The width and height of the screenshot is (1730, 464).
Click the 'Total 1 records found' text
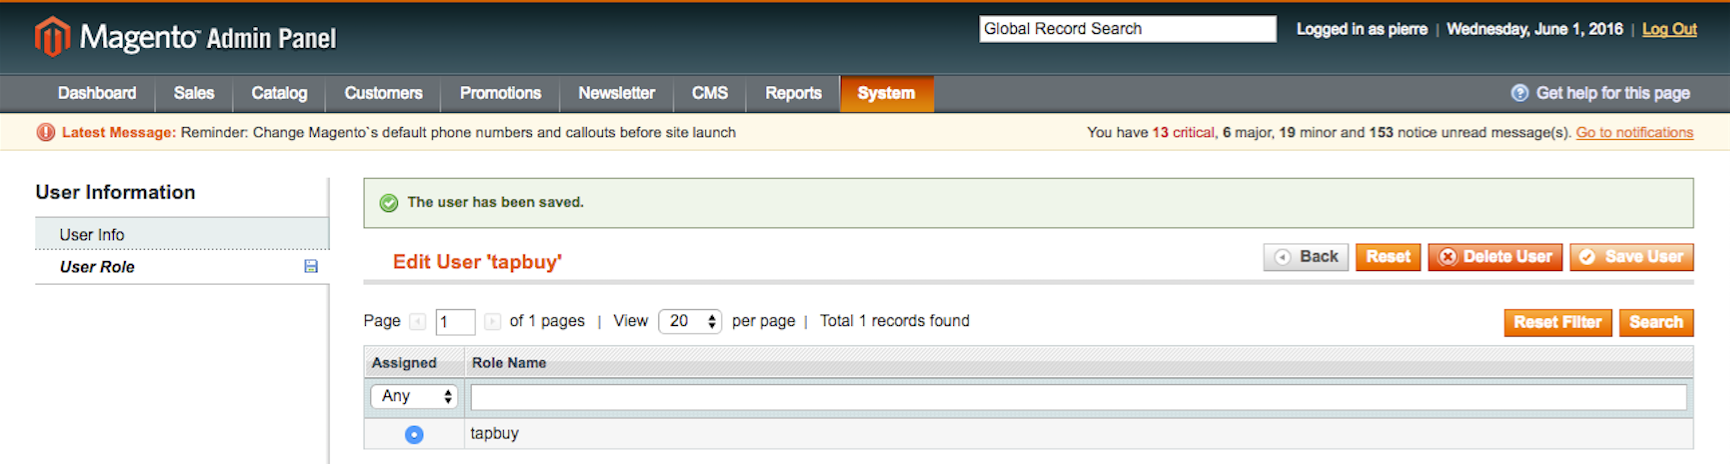pos(894,321)
